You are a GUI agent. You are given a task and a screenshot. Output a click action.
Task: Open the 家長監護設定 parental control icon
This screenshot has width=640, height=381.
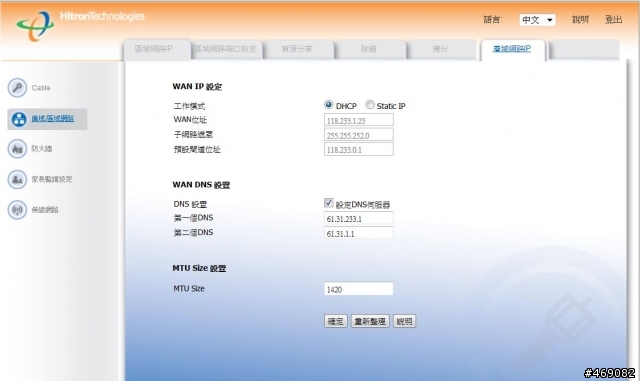tap(17, 179)
